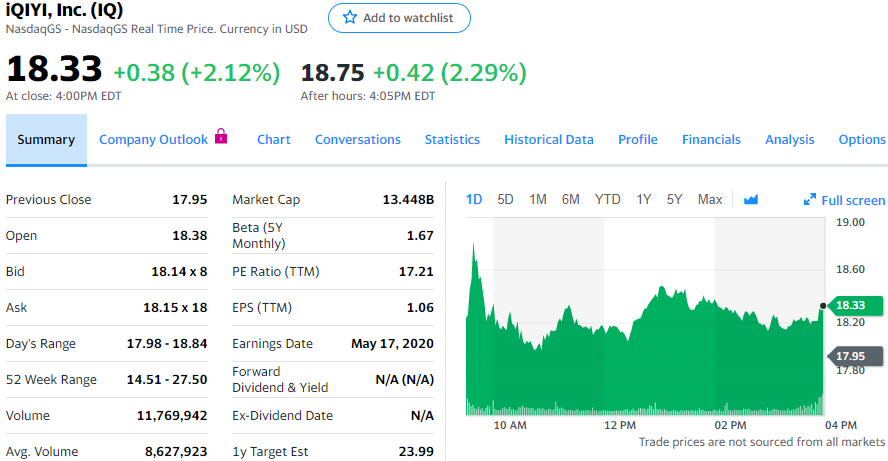The image size is (888, 461).
Task: Open the Historical Data tab
Action: coord(549,140)
